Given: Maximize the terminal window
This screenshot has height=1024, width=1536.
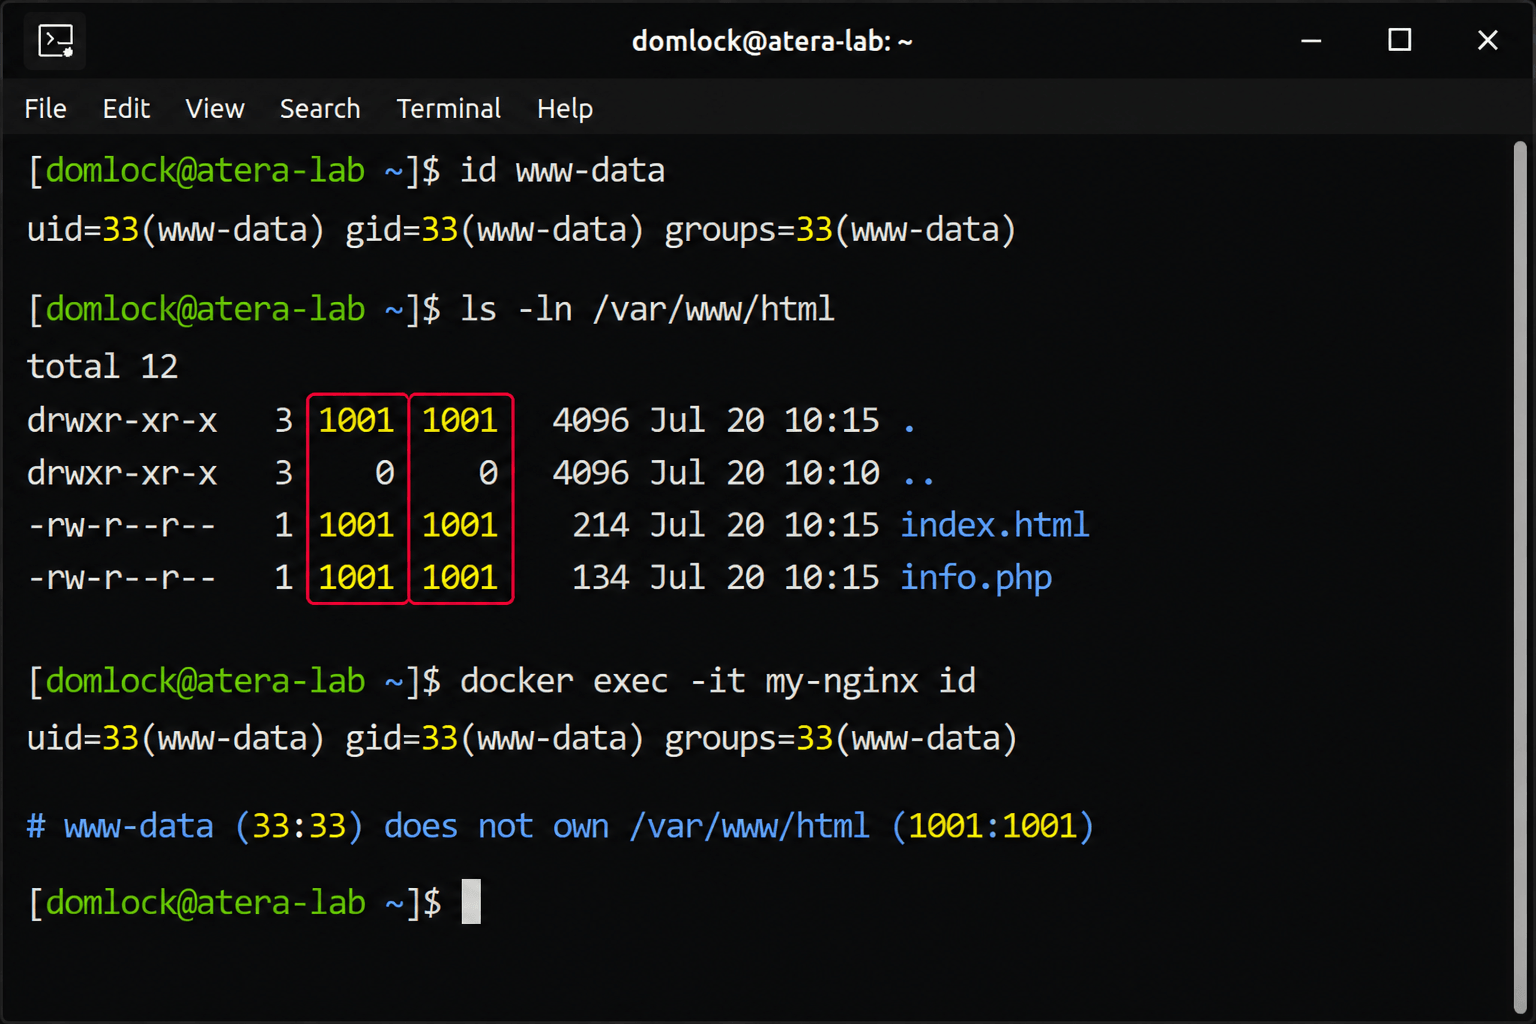Looking at the screenshot, I should click(1400, 41).
